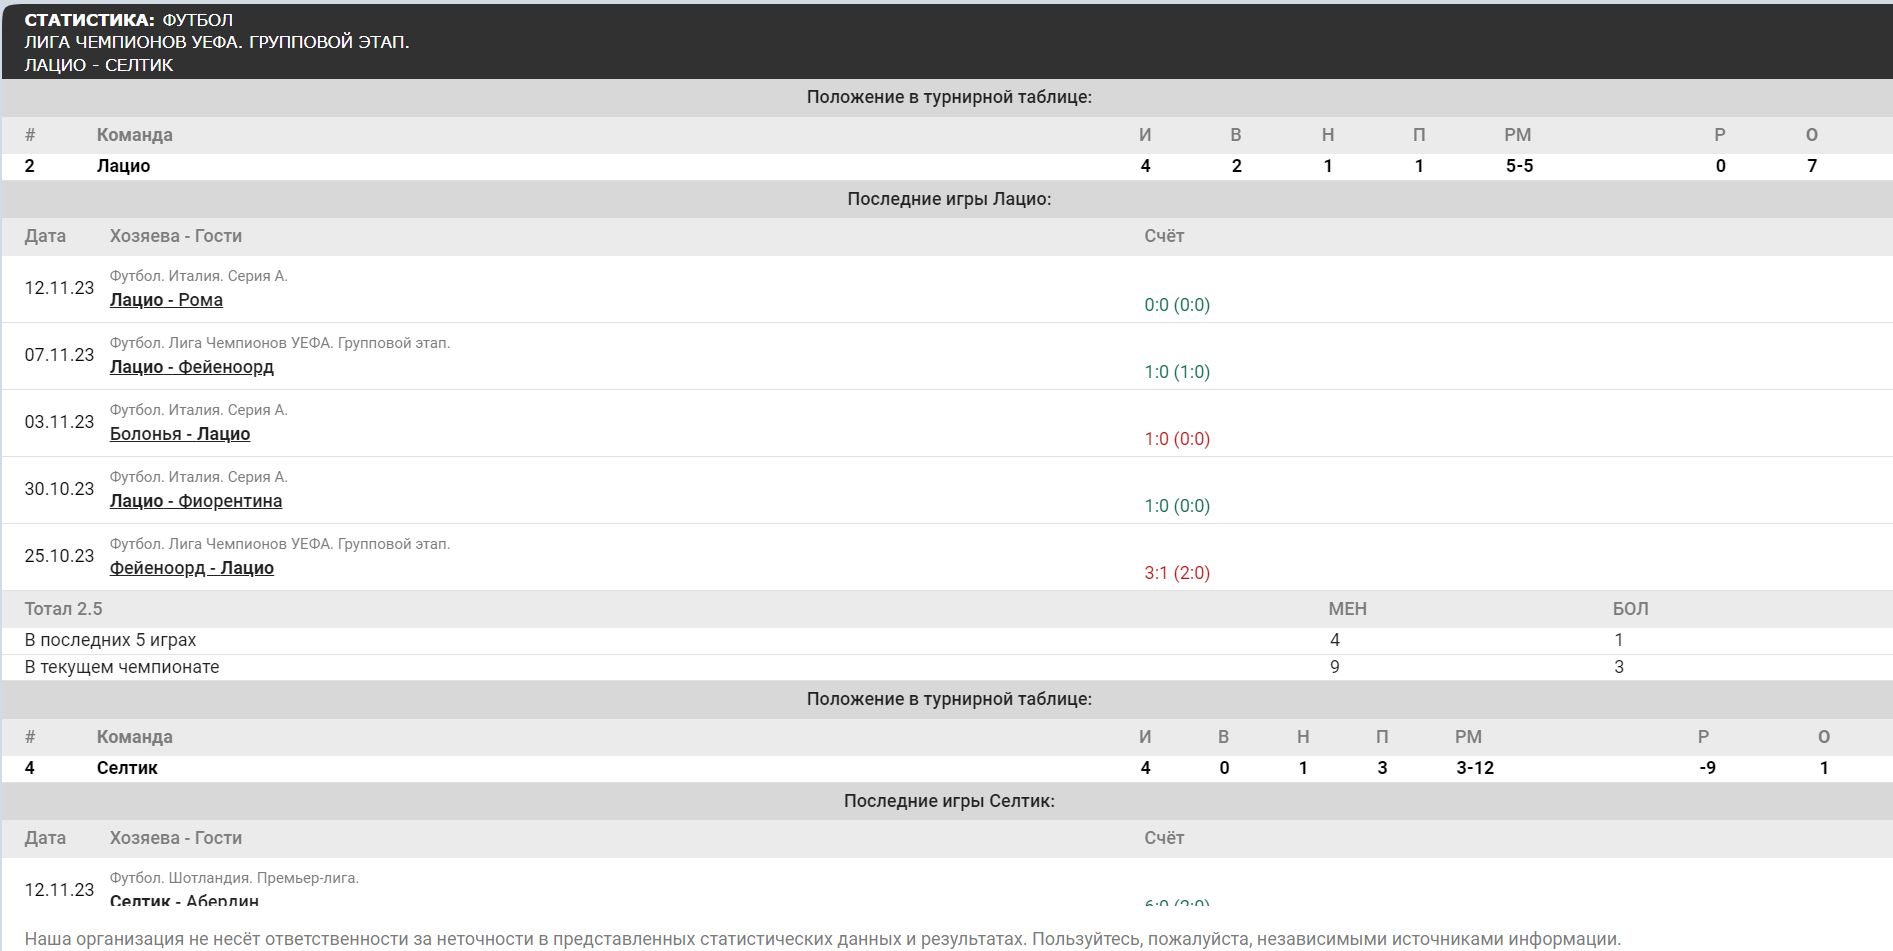Viewport: 1893px width, 951px height.
Task: Click the 'РМ' column header in Lazio's standings
Action: pyautogui.click(x=1518, y=135)
